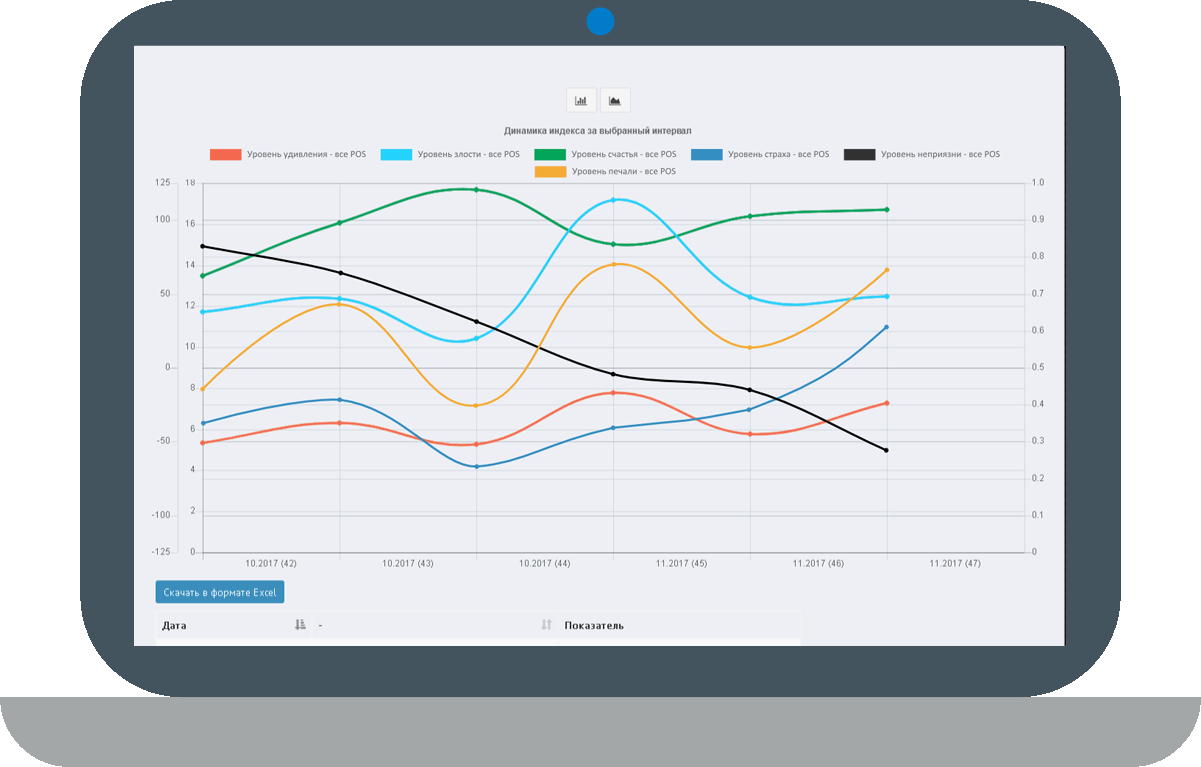Select x-axis label 11.2017 (47)
Viewport: 1201px width, 767px height.
(955, 563)
